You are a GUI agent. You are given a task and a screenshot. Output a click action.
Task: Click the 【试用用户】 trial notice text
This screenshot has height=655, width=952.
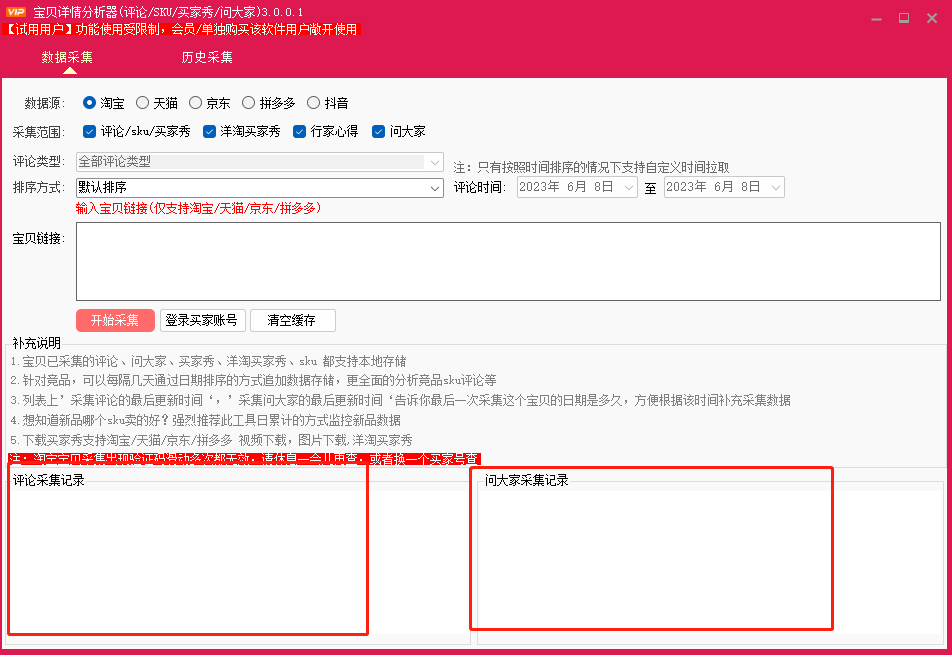pos(182,29)
